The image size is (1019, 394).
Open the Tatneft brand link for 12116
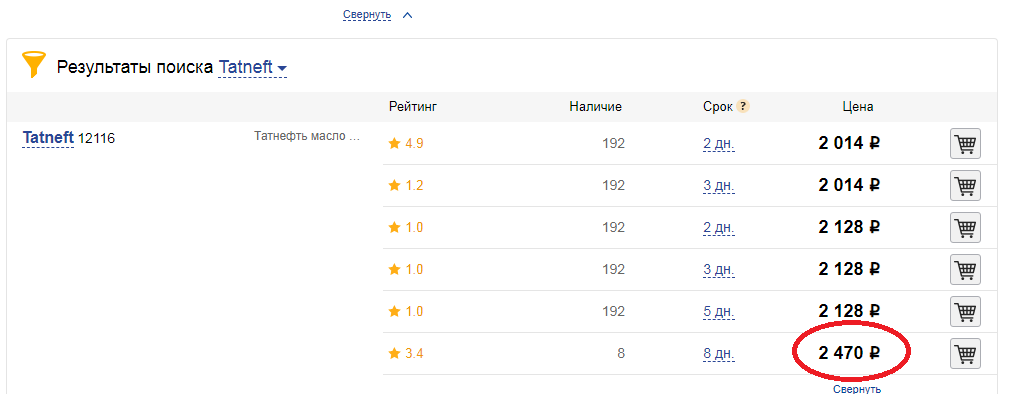pos(47,138)
